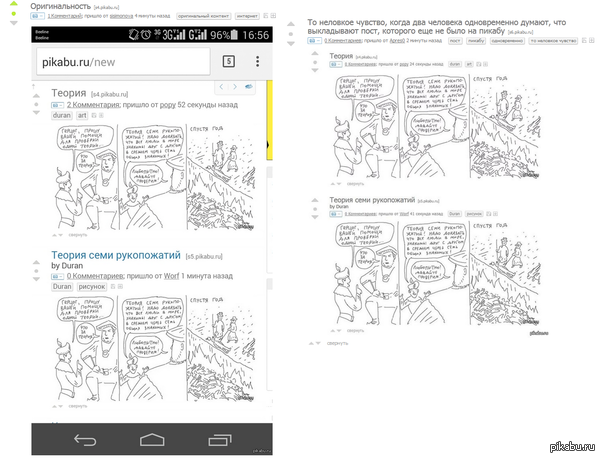Upvote the Теория post by pogy, 52 секунды

[36, 96]
